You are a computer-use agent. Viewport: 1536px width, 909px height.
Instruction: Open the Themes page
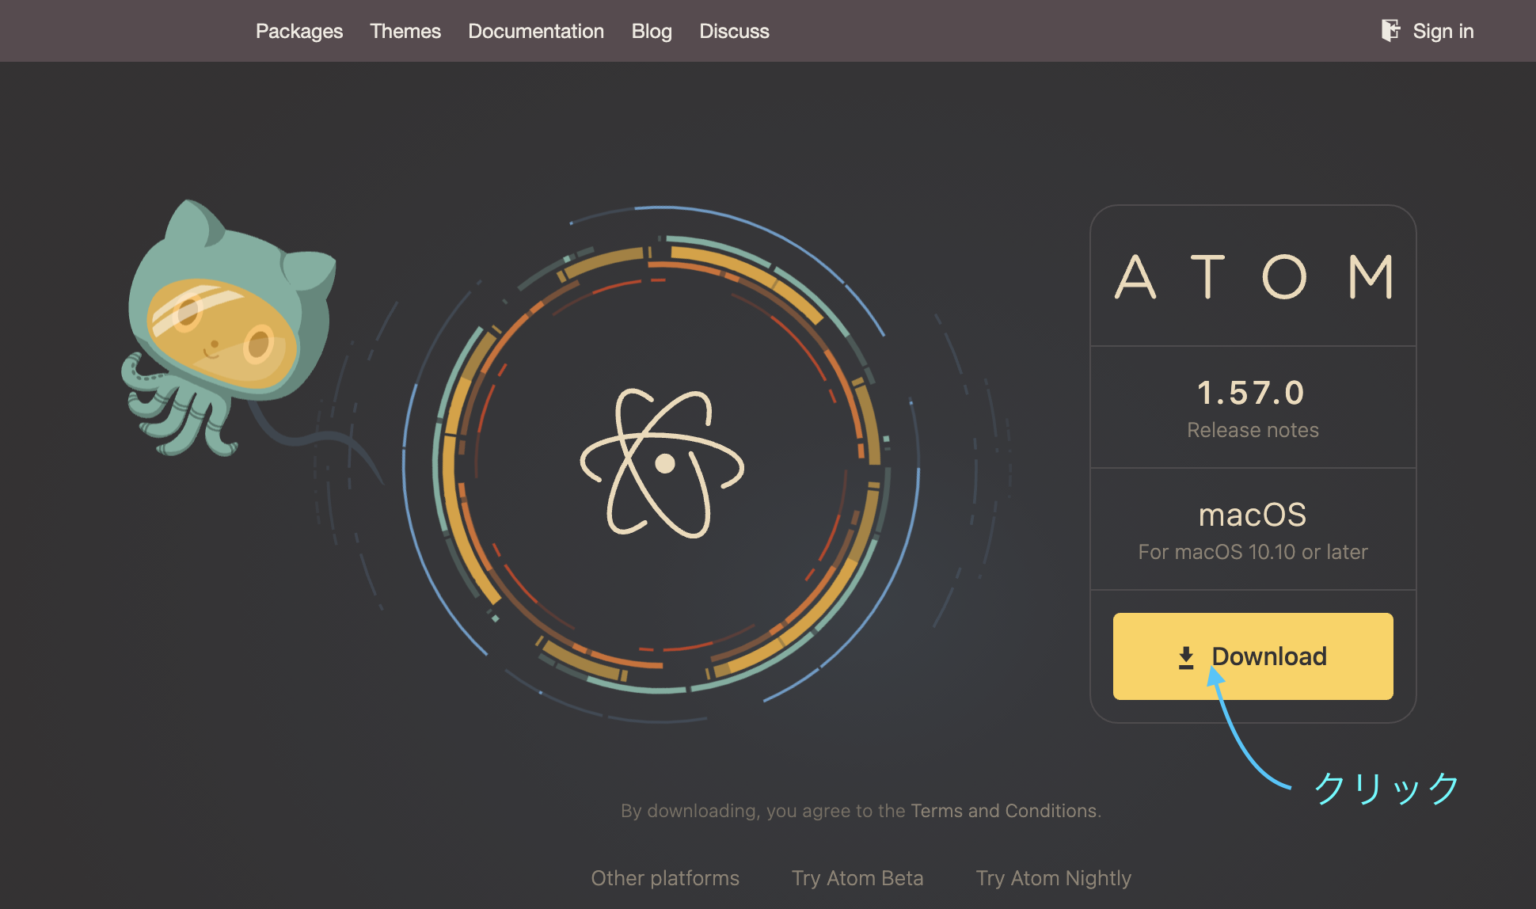[x=405, y=31]
